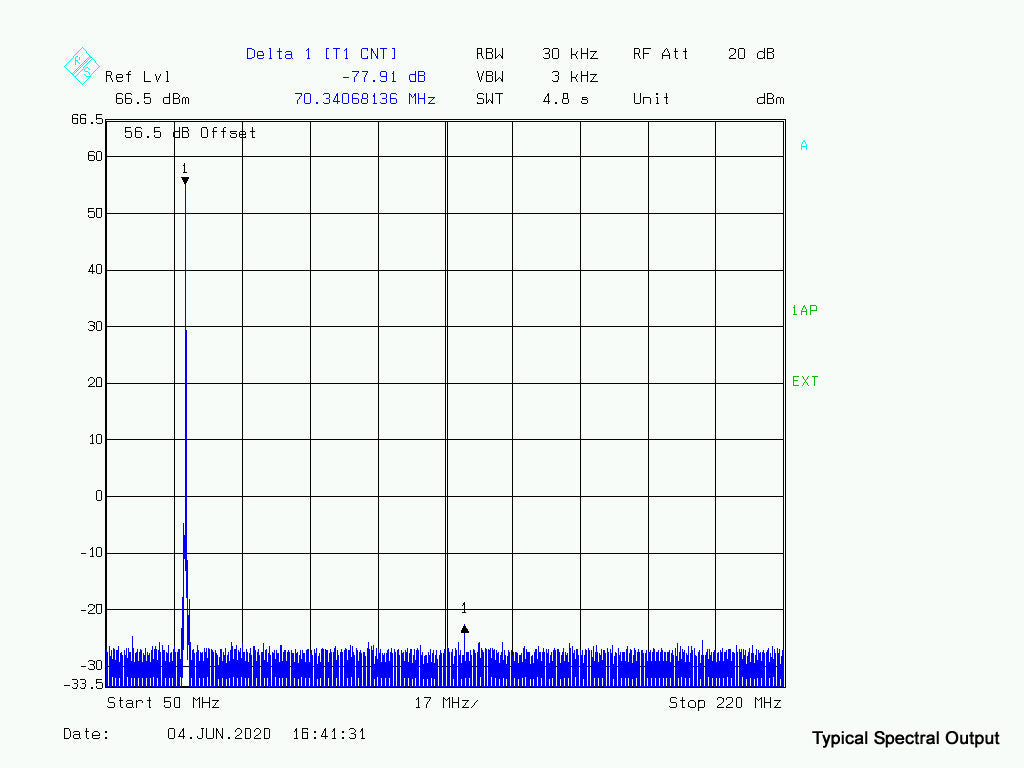The height and width of the screenshot is (768, 1024).
Task: Click the green 'EXT' reference indicator
Action: (804, 382)
